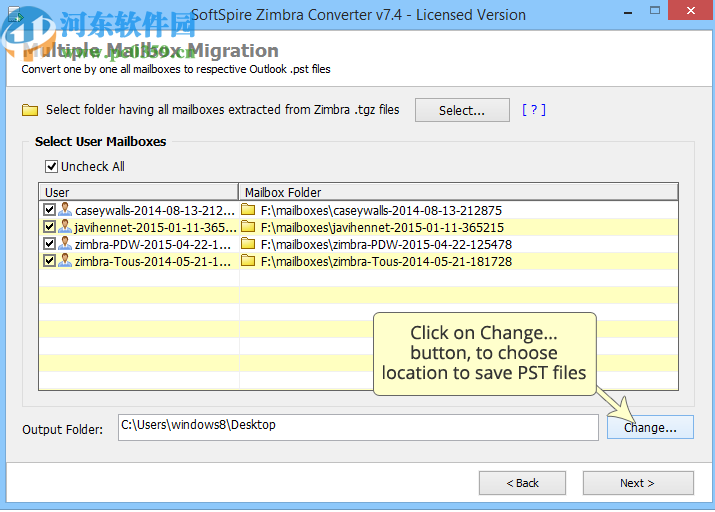
Task: Click the user icon for zimbra-PDW
Action: click(x=65, y=244)
